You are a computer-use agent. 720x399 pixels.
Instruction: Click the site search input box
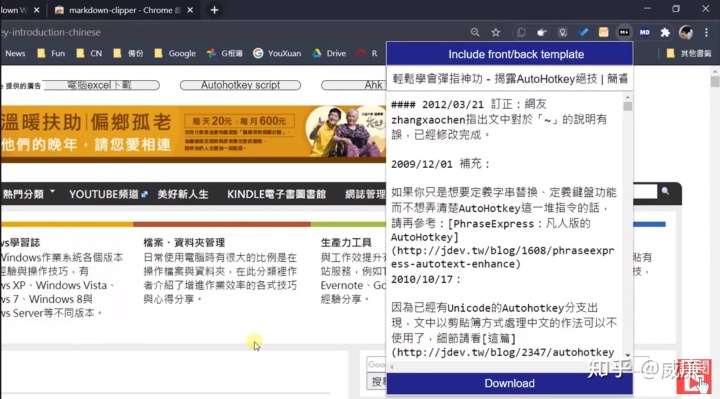point(645,192)
